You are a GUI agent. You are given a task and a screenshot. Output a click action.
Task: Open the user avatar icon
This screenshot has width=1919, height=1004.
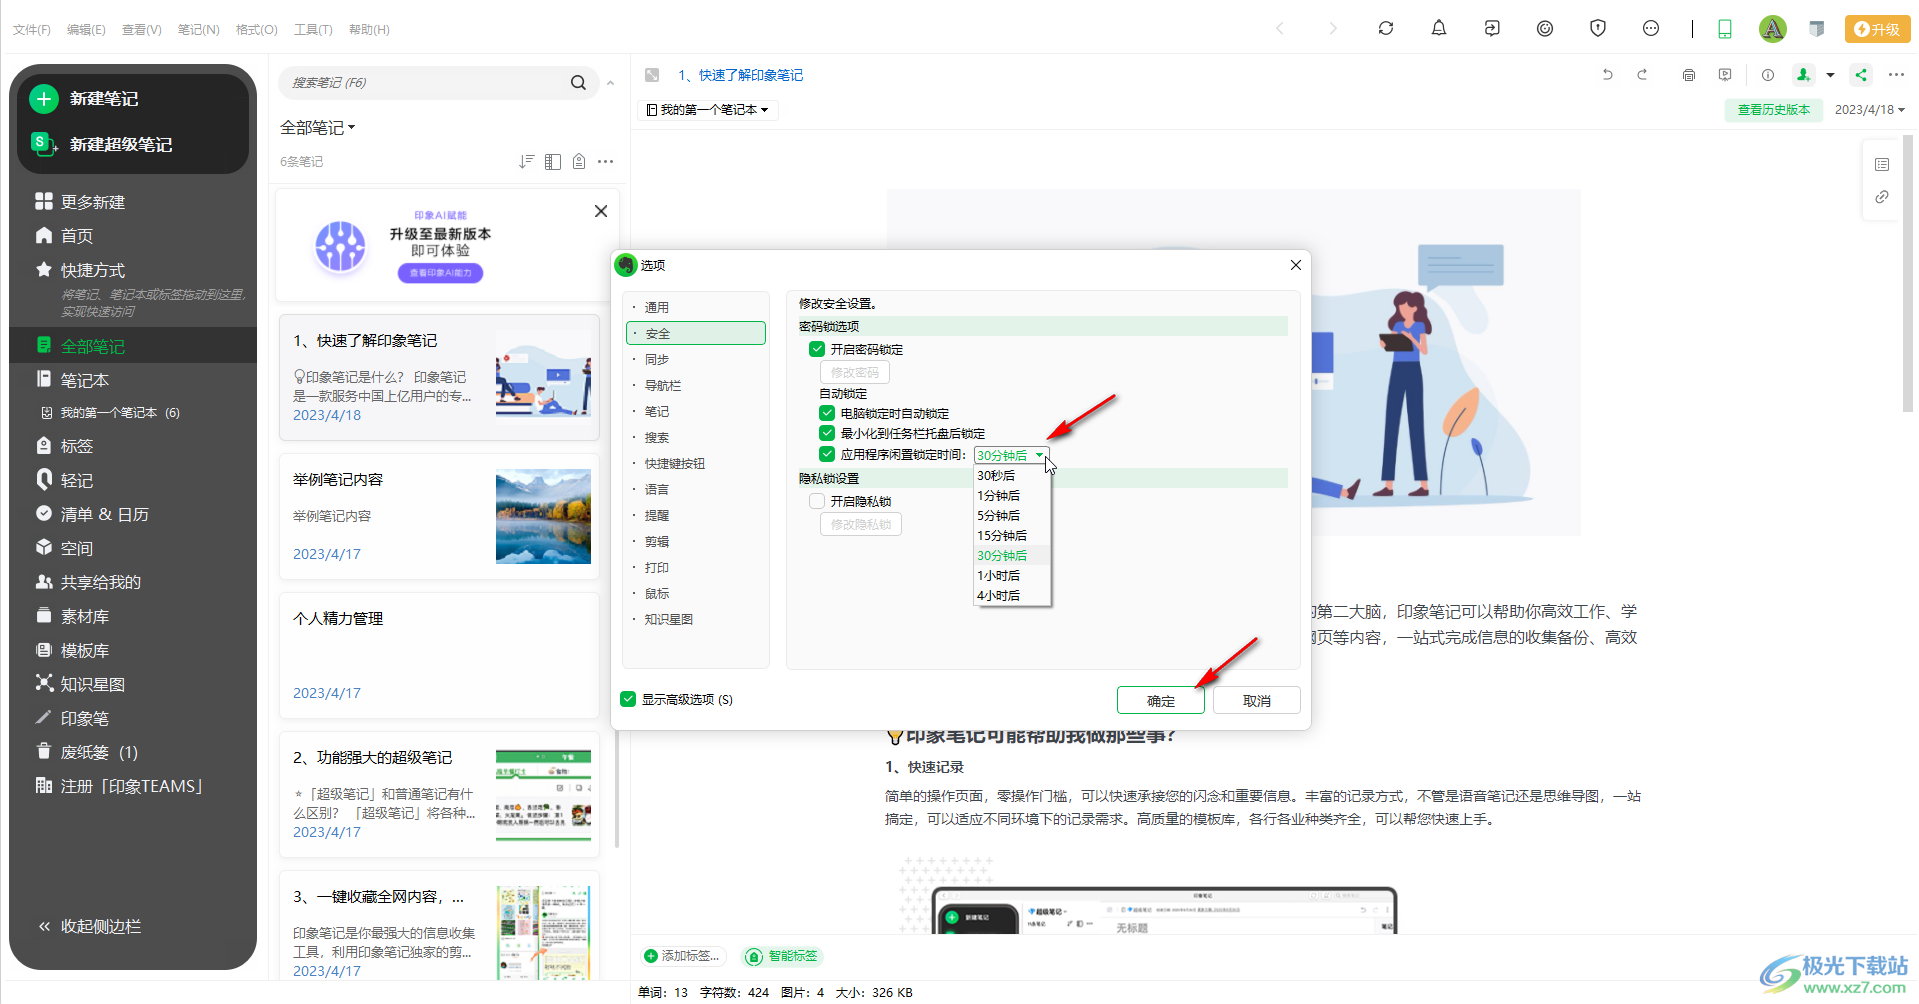(1772, 28)
